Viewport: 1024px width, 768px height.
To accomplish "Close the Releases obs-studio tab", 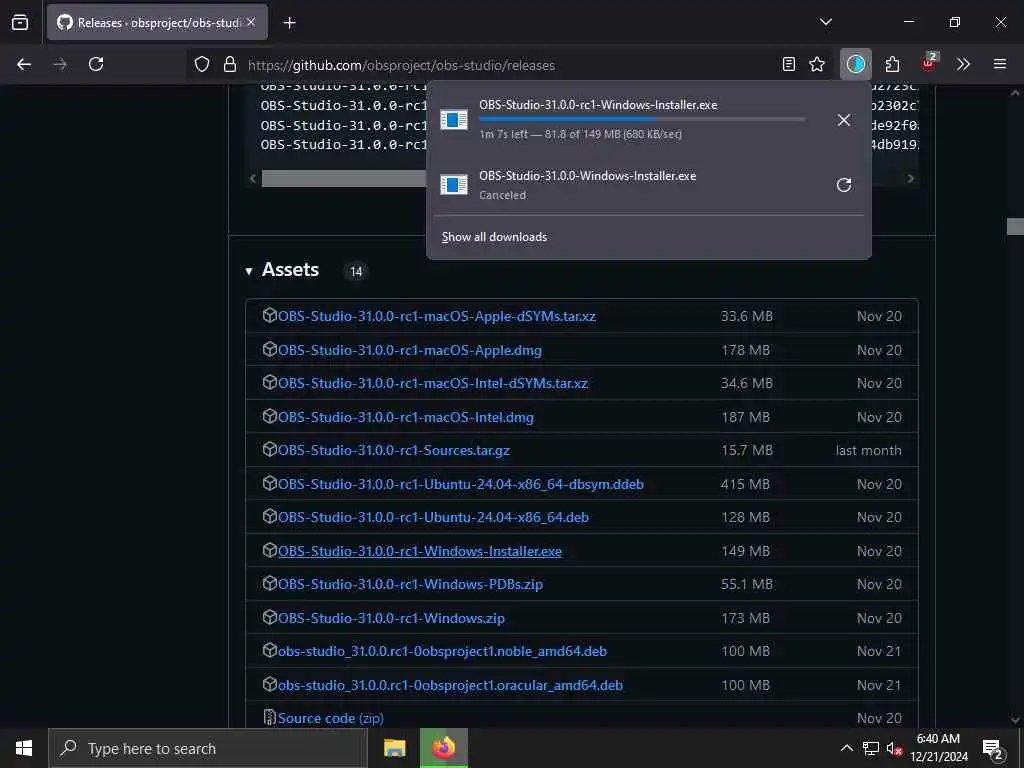I will tap(251, 22).
